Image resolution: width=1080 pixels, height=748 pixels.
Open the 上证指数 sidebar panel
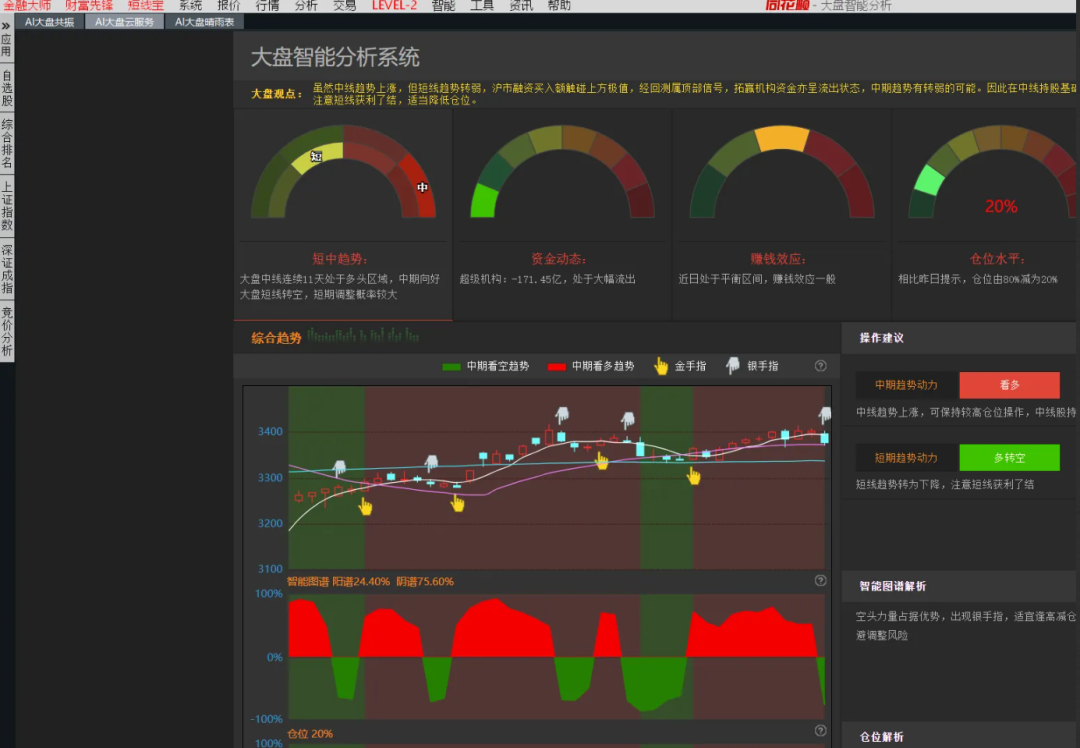[x=7, y=205]
